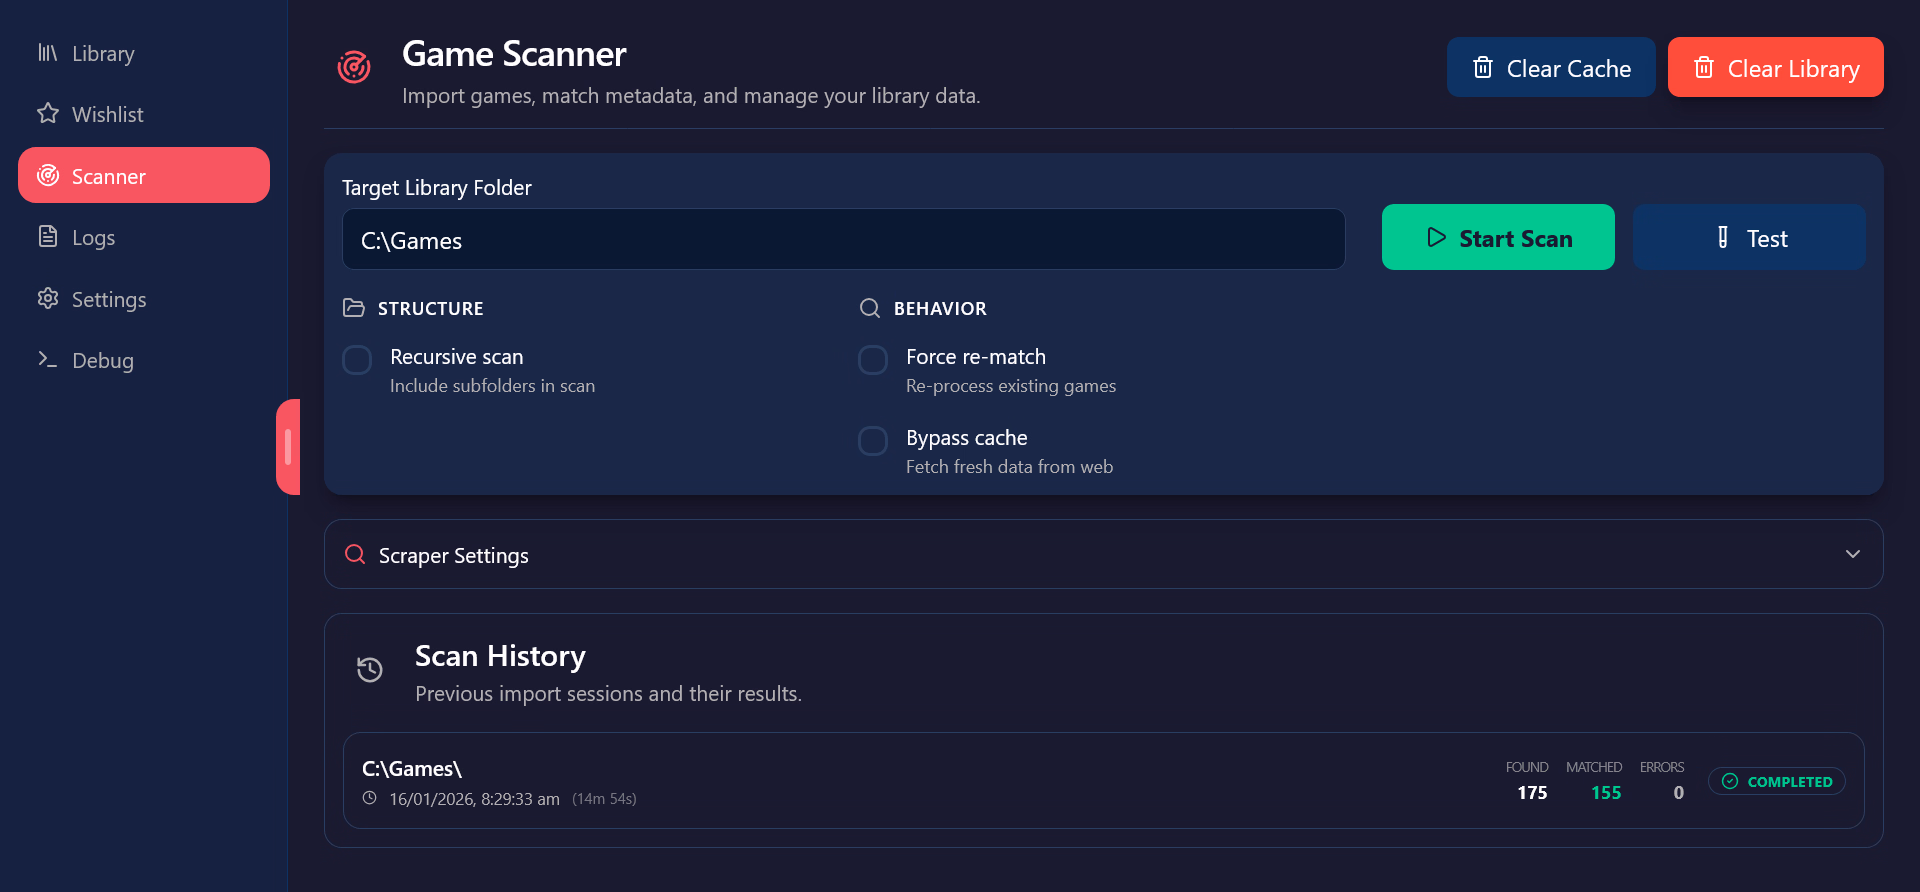This screenshot has height=892, width=1920.
Task: Click the Scan History clock icon
Action: coord(370,670)
